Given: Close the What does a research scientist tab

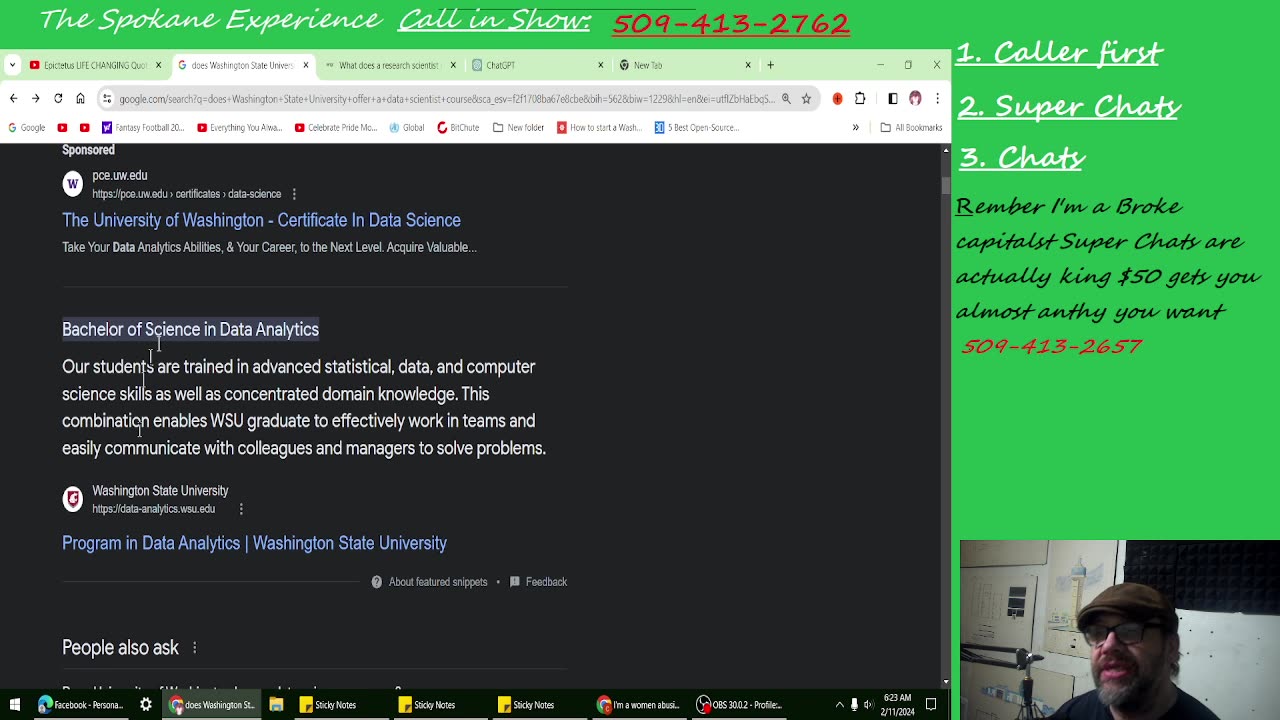Looking at the screenshot, I should pos(453,65).
